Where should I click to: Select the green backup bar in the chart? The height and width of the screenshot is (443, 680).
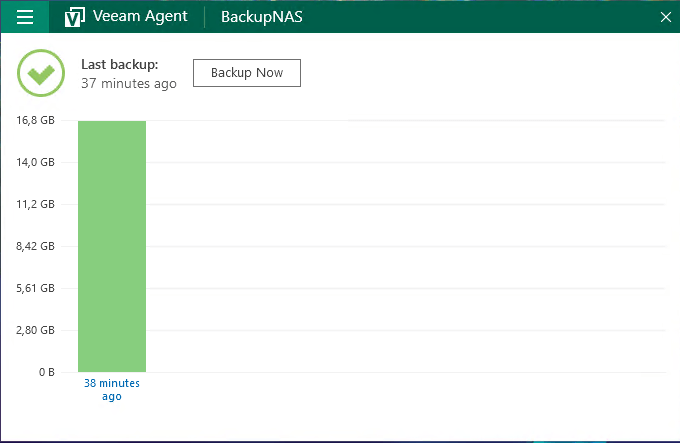tap(112, 246)
